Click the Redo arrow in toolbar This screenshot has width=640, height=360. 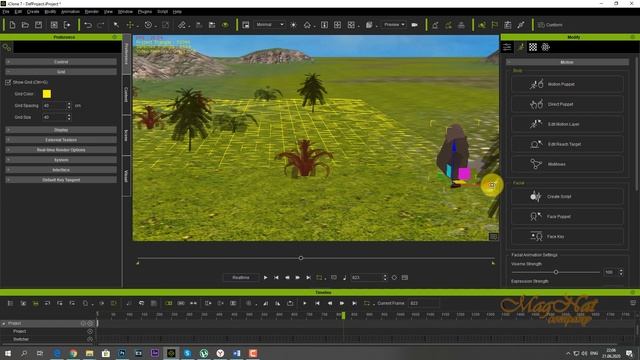tap(100, 25)
